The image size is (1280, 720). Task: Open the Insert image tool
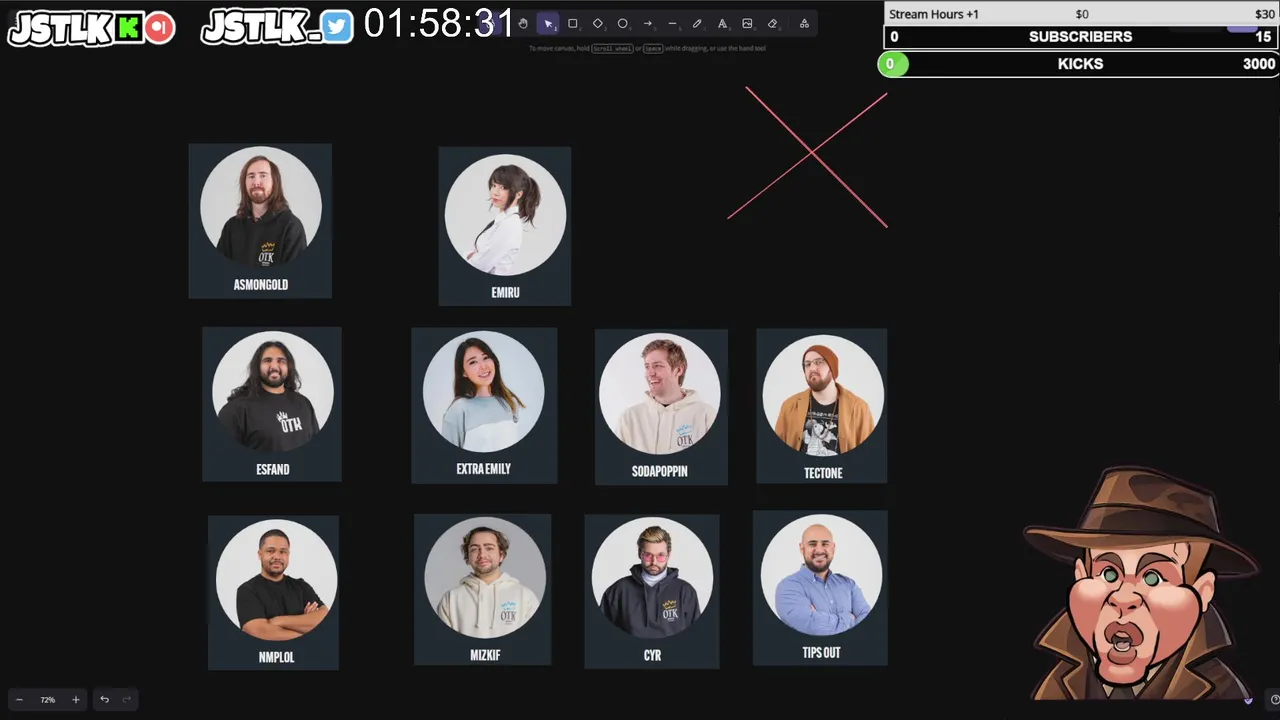[x=747, y=24]
